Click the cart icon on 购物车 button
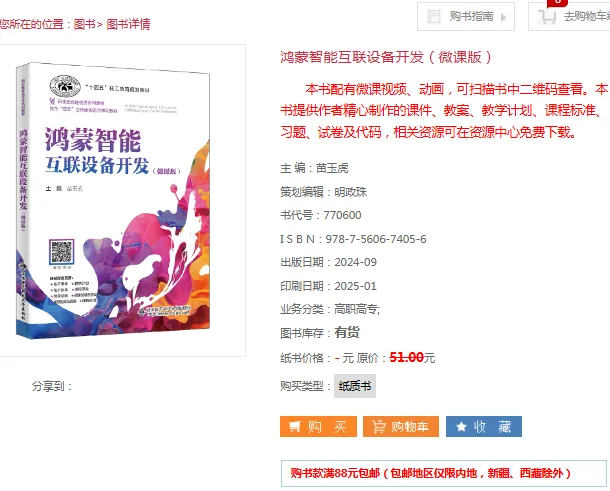 coord(379,427)
